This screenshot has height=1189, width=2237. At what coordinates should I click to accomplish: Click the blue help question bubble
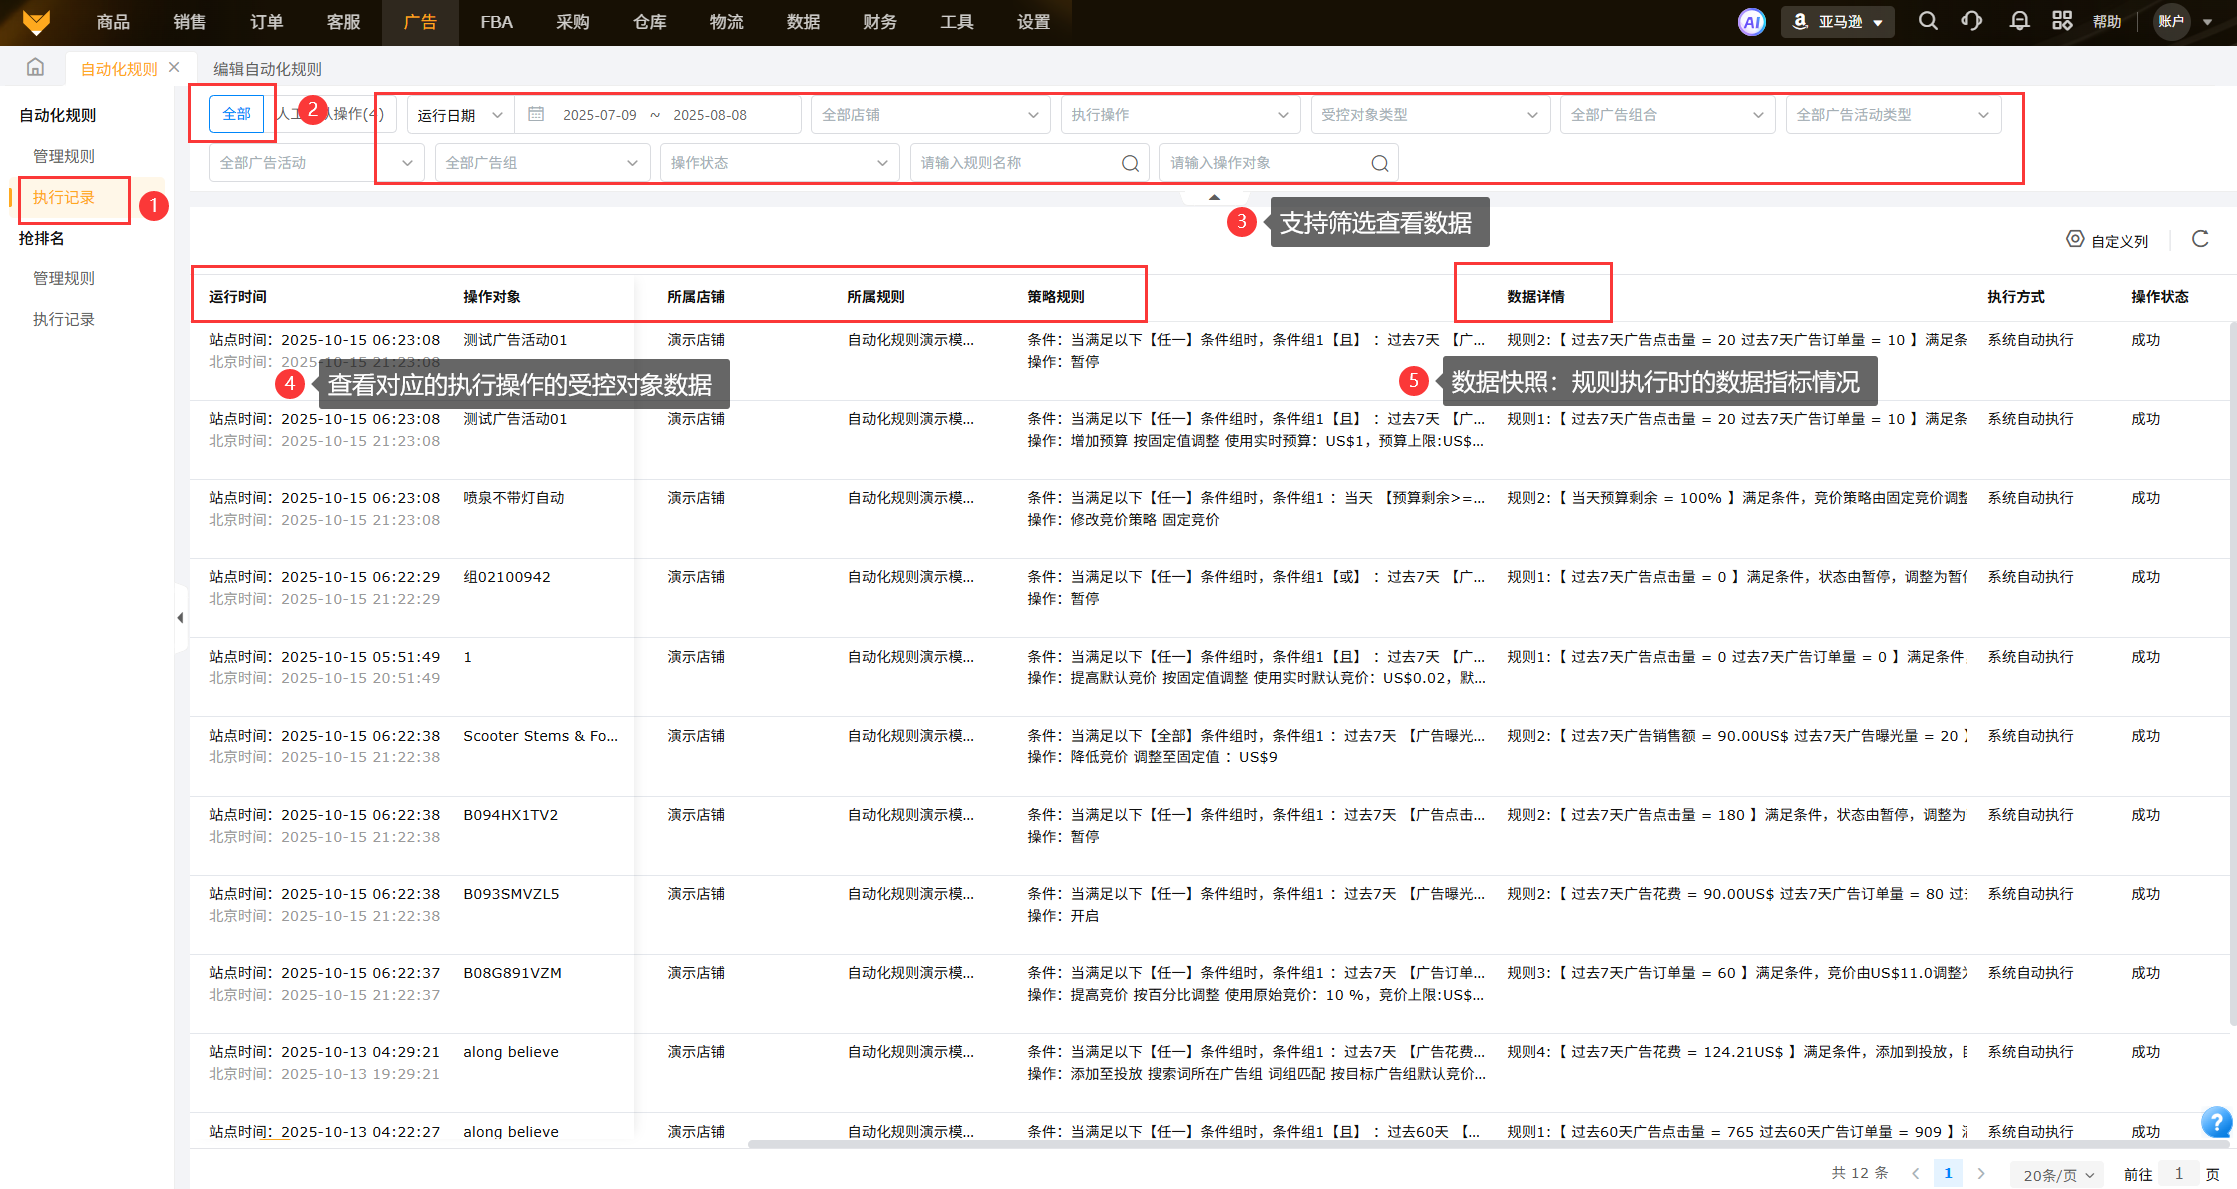coord(2215,1121)
